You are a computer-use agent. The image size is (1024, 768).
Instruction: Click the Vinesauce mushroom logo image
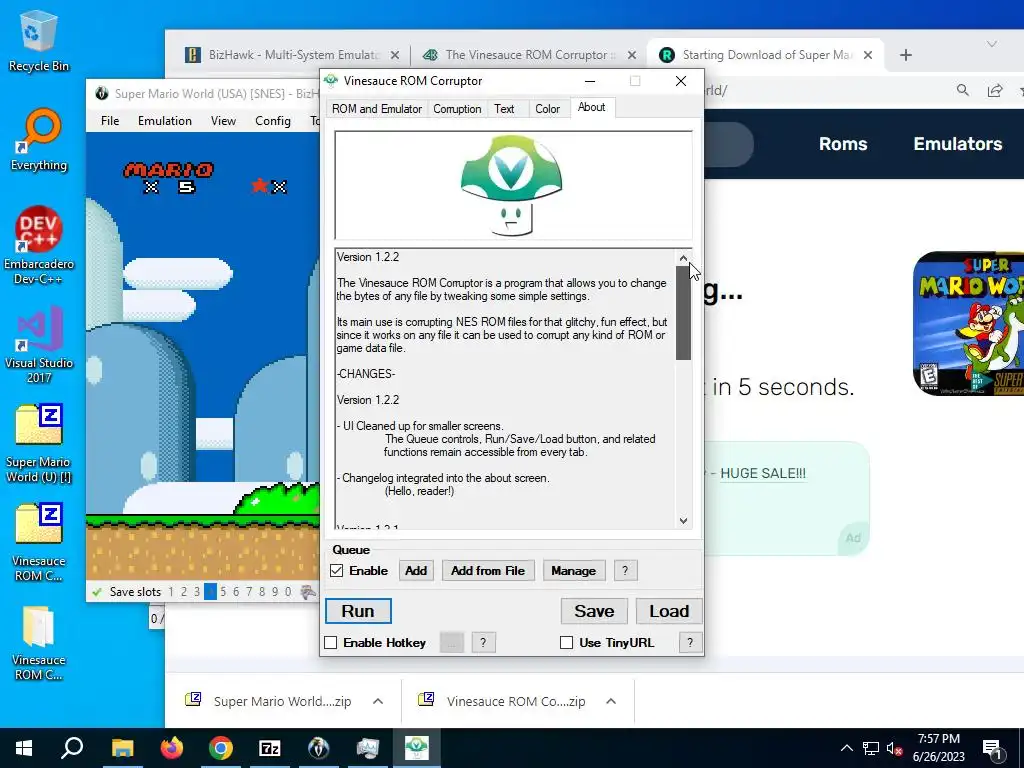pos(511,185)
